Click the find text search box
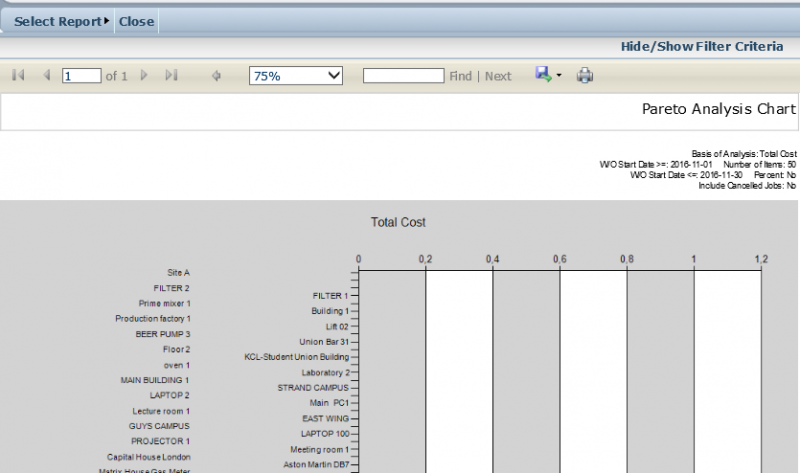The image size is (800, 473). (403, 75)
